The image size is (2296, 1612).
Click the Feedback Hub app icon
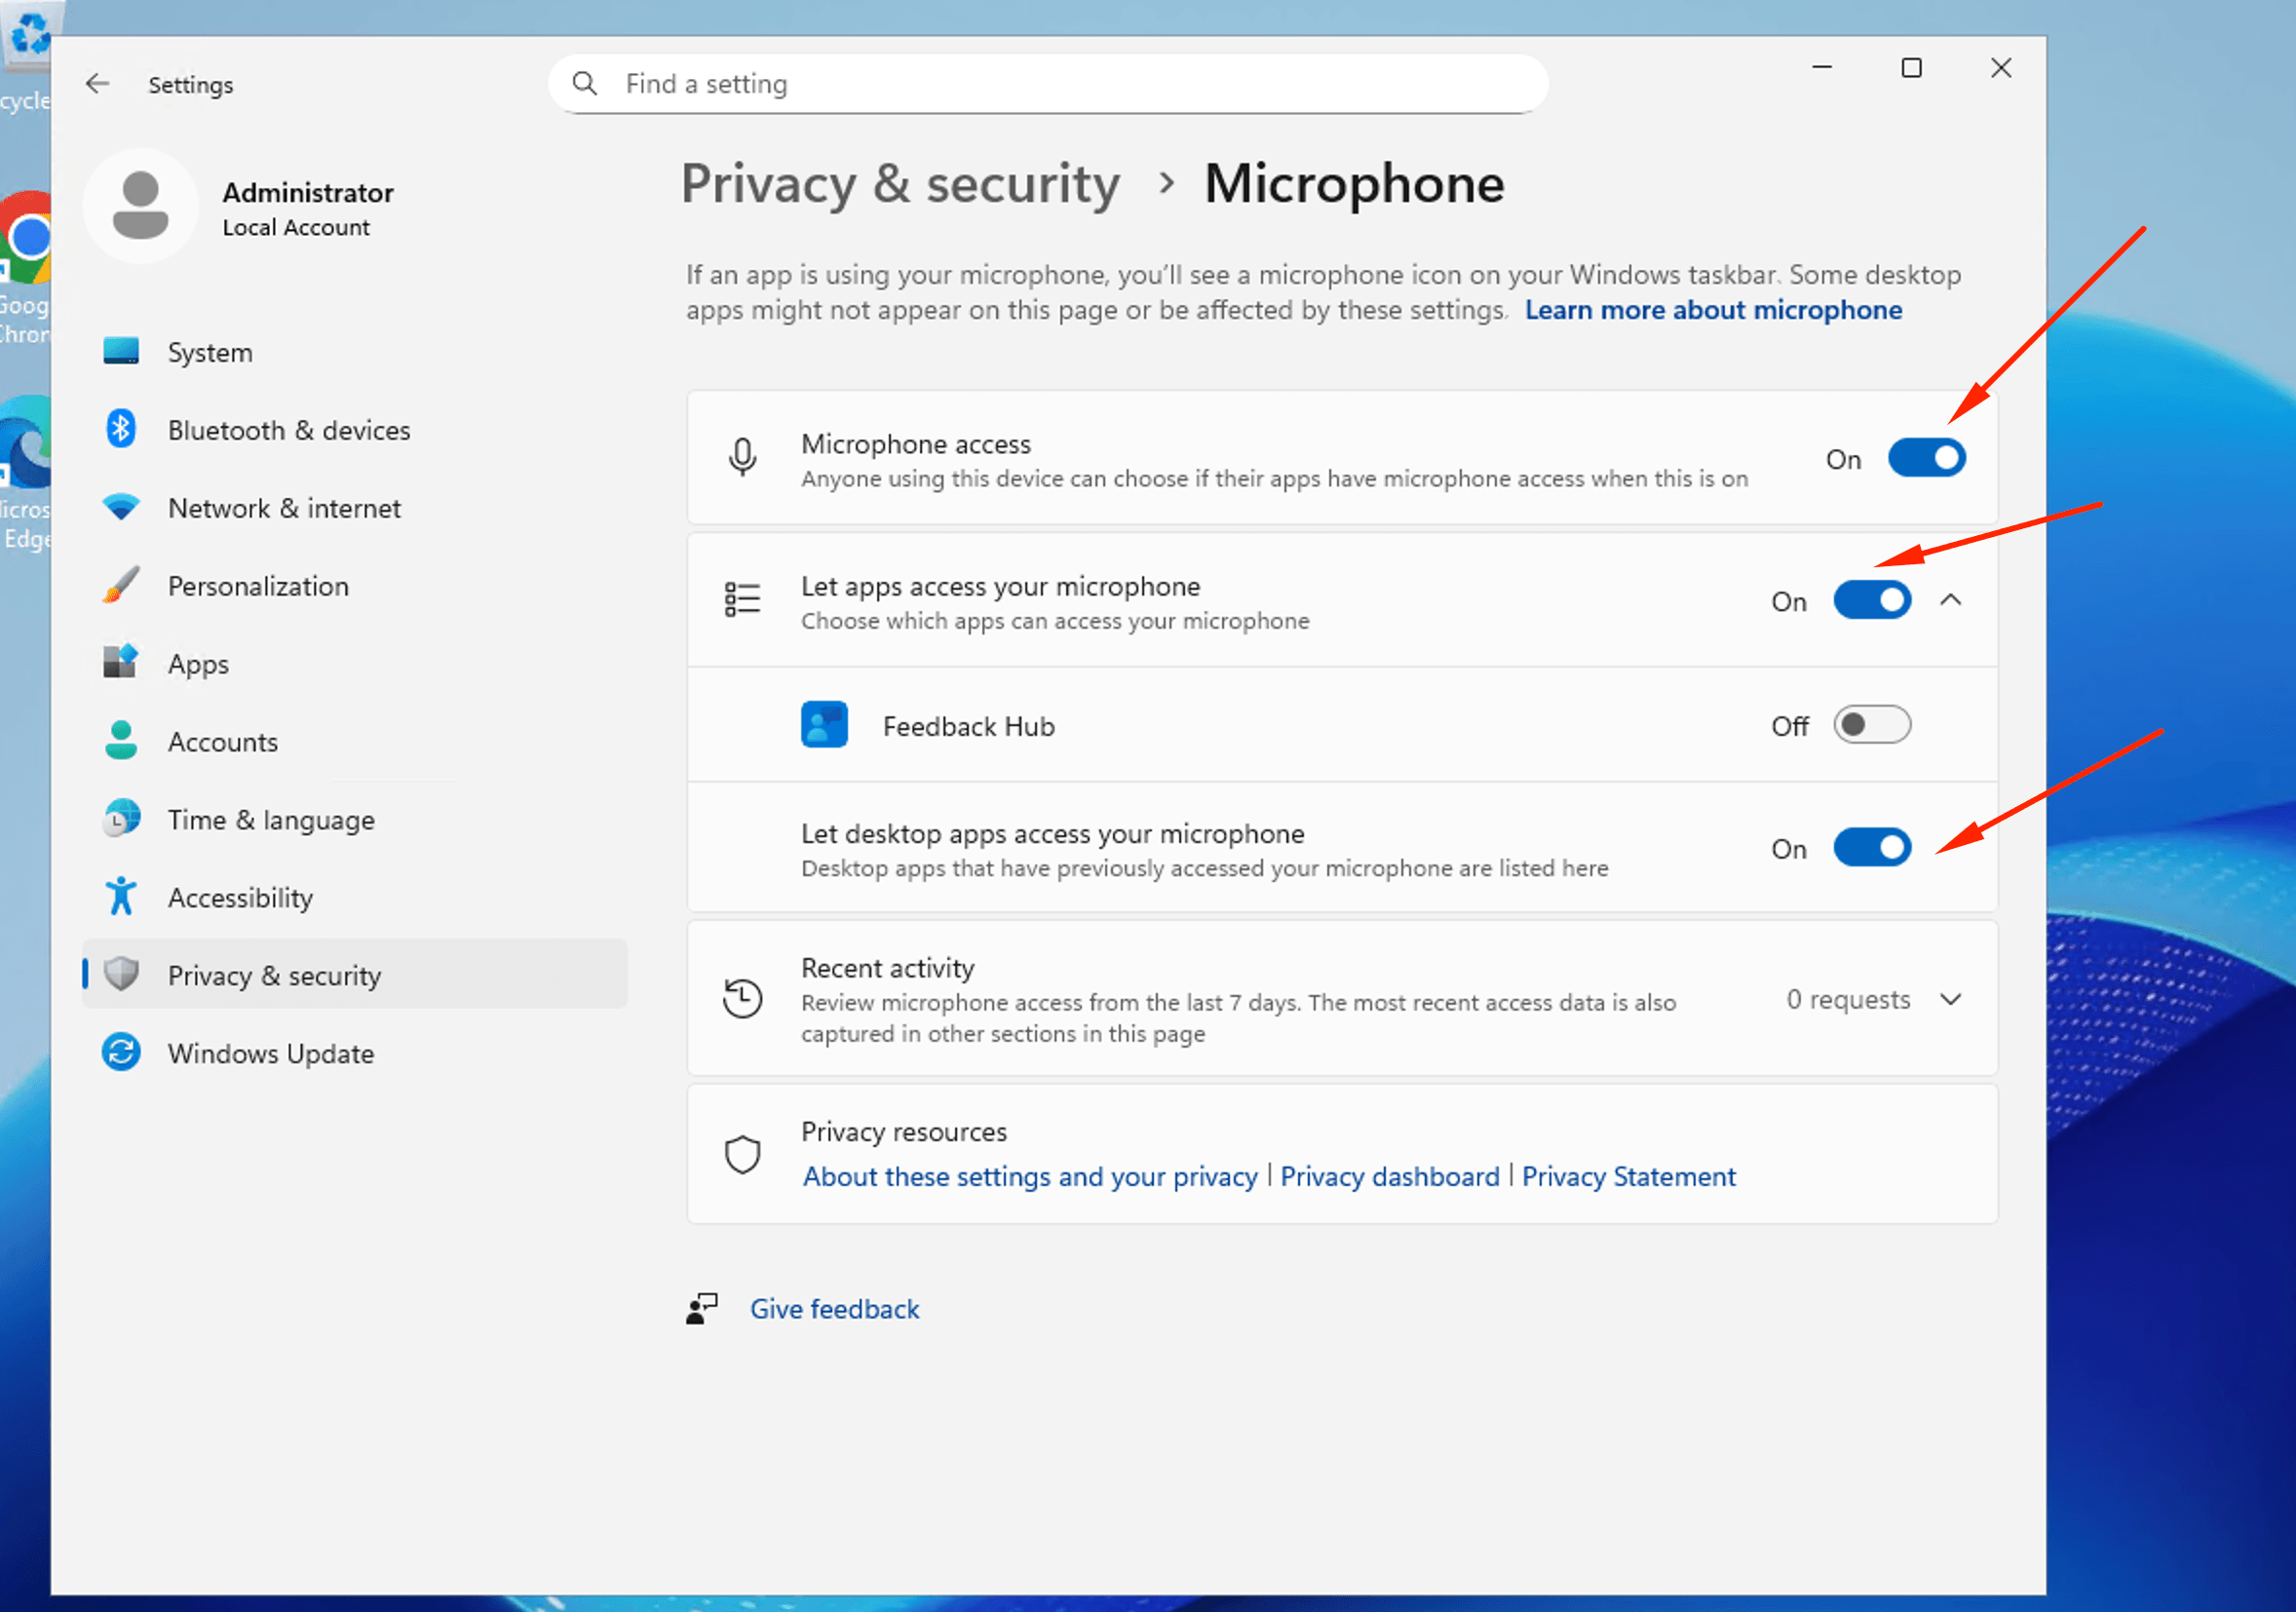tap(824, 725)
